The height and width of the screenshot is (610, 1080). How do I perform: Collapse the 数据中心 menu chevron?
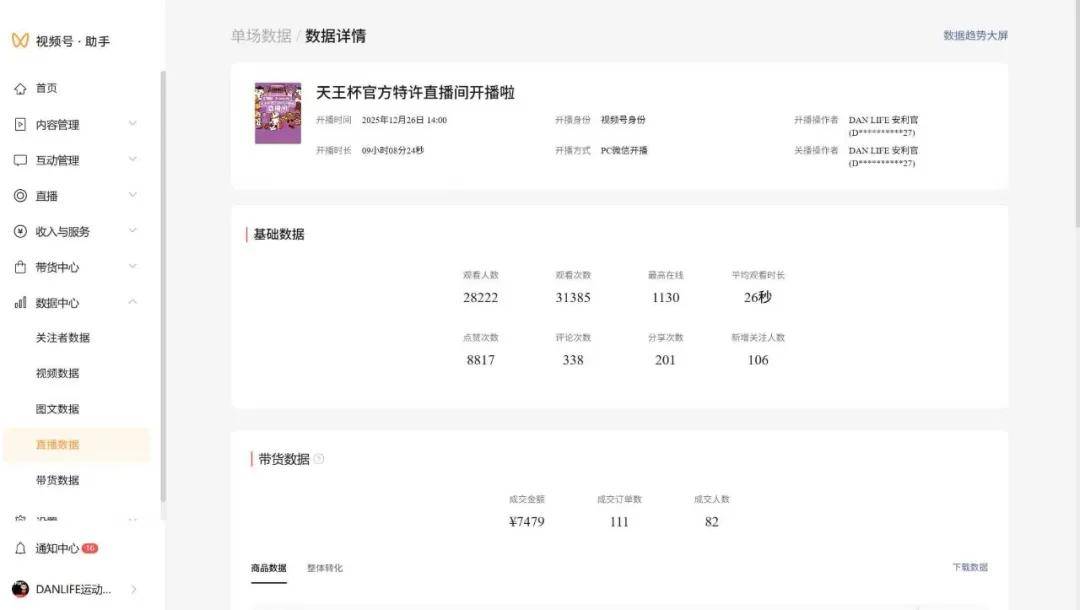[x=133, y=303]
